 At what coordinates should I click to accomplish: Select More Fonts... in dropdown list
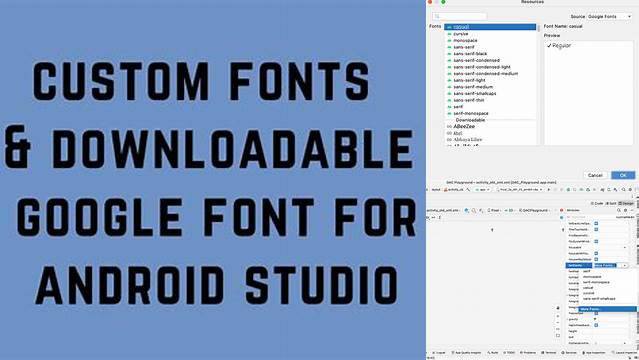coord(608,309)
